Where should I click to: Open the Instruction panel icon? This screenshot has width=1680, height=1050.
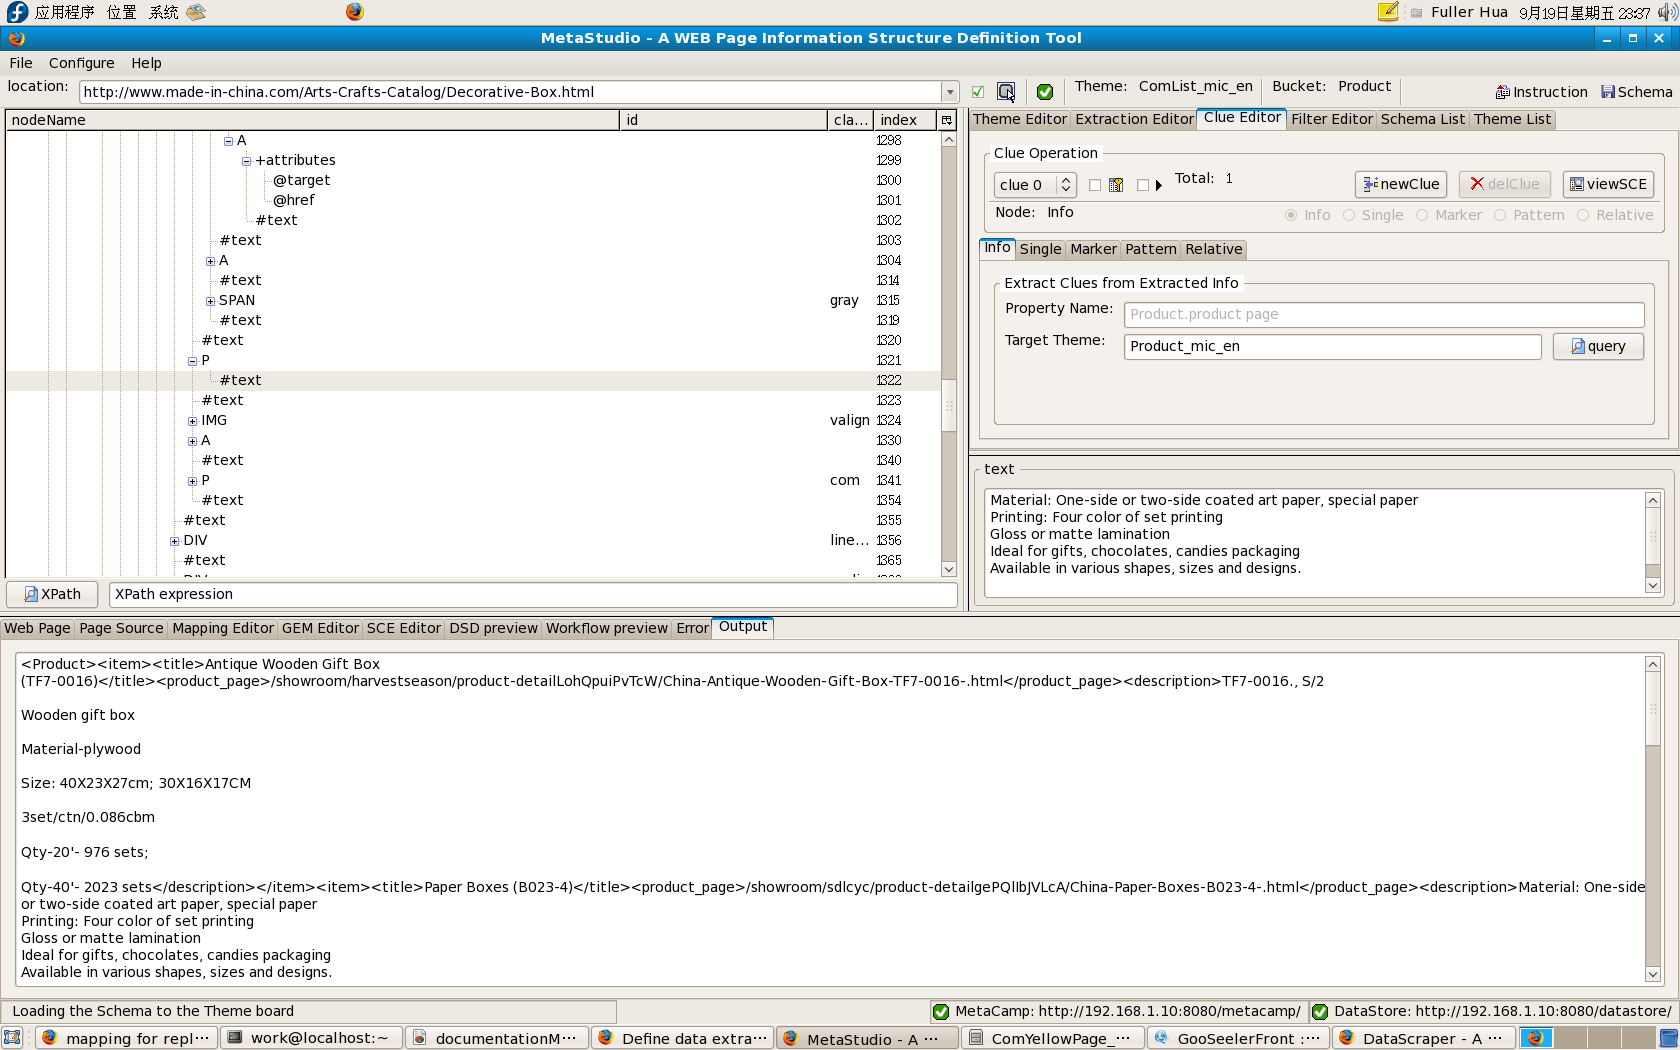coord(1502,92)
